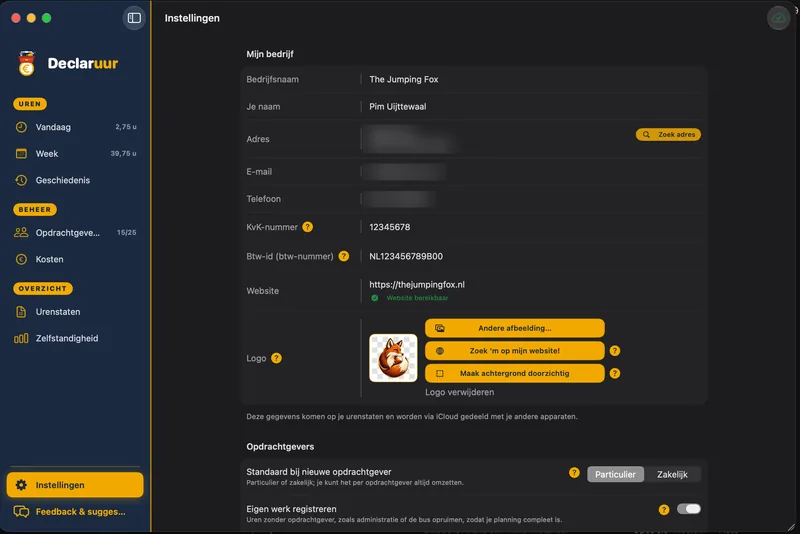Open help for Standaard bij nieuwe opdrachtgever
Viewport: 800px width, 534px height.
(574, 473)
